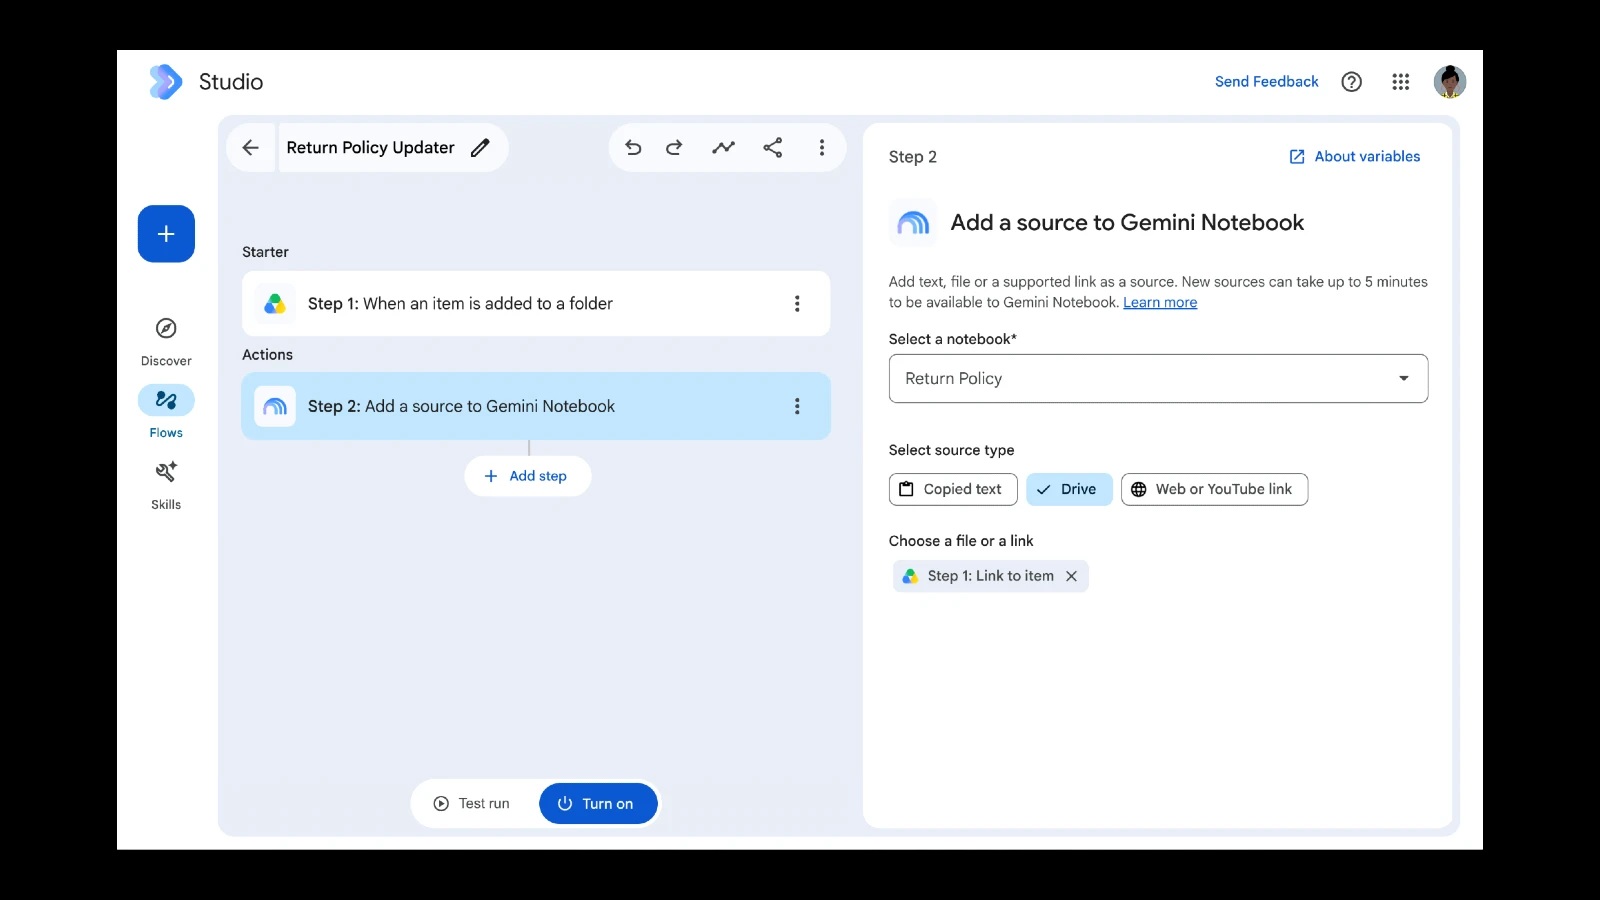Open Skills in the sidebar
Viewport: 1600px width, 900px height.
tap(166, 485)
